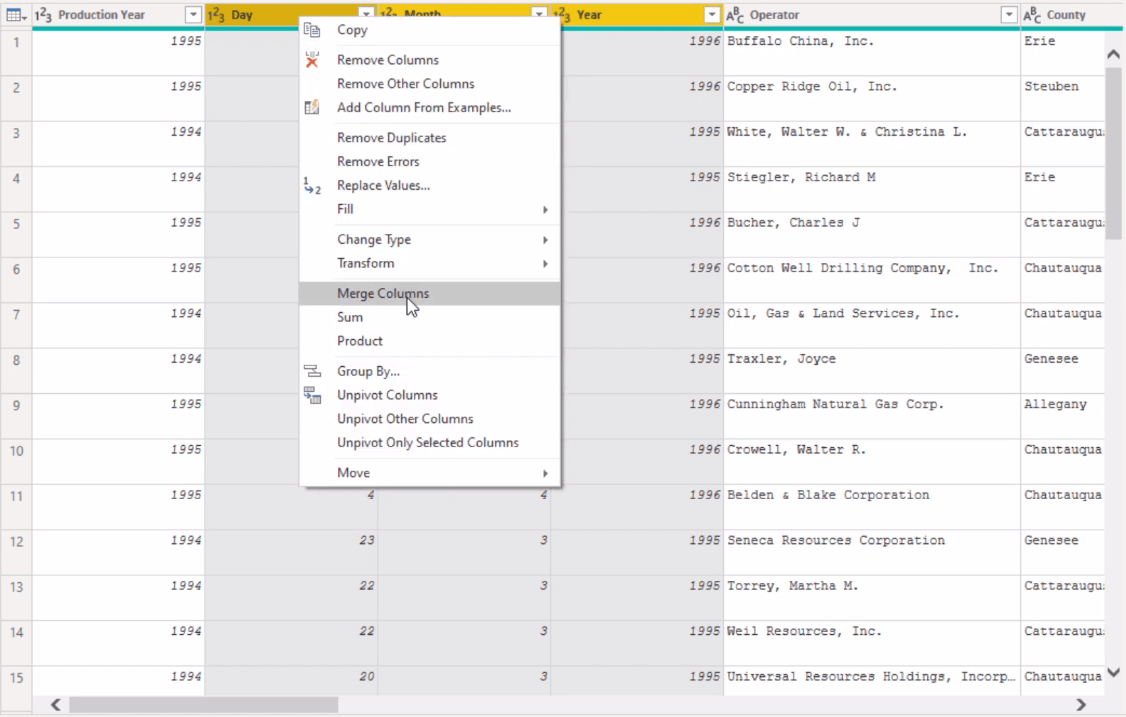Select Unpivot Only Selected Columns
Image resolution: width=1126 pixels, height=717 pixels.
[429, 443]
